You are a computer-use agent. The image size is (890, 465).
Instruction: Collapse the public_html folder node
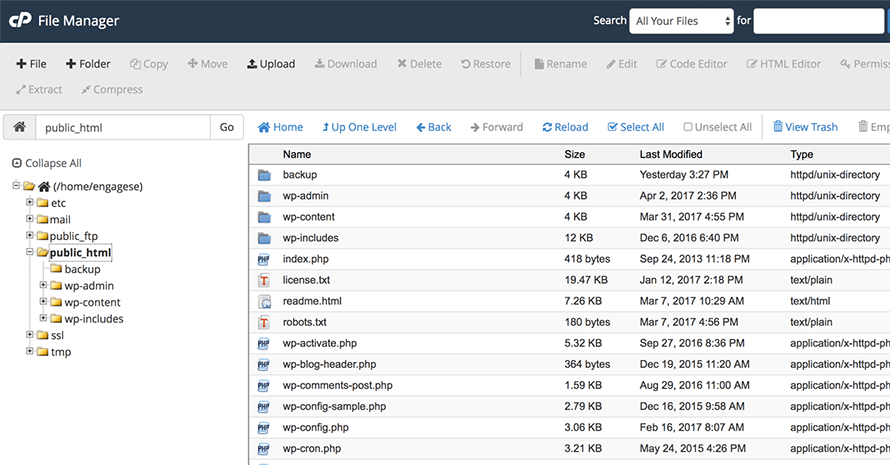click(x=30, y=251)
